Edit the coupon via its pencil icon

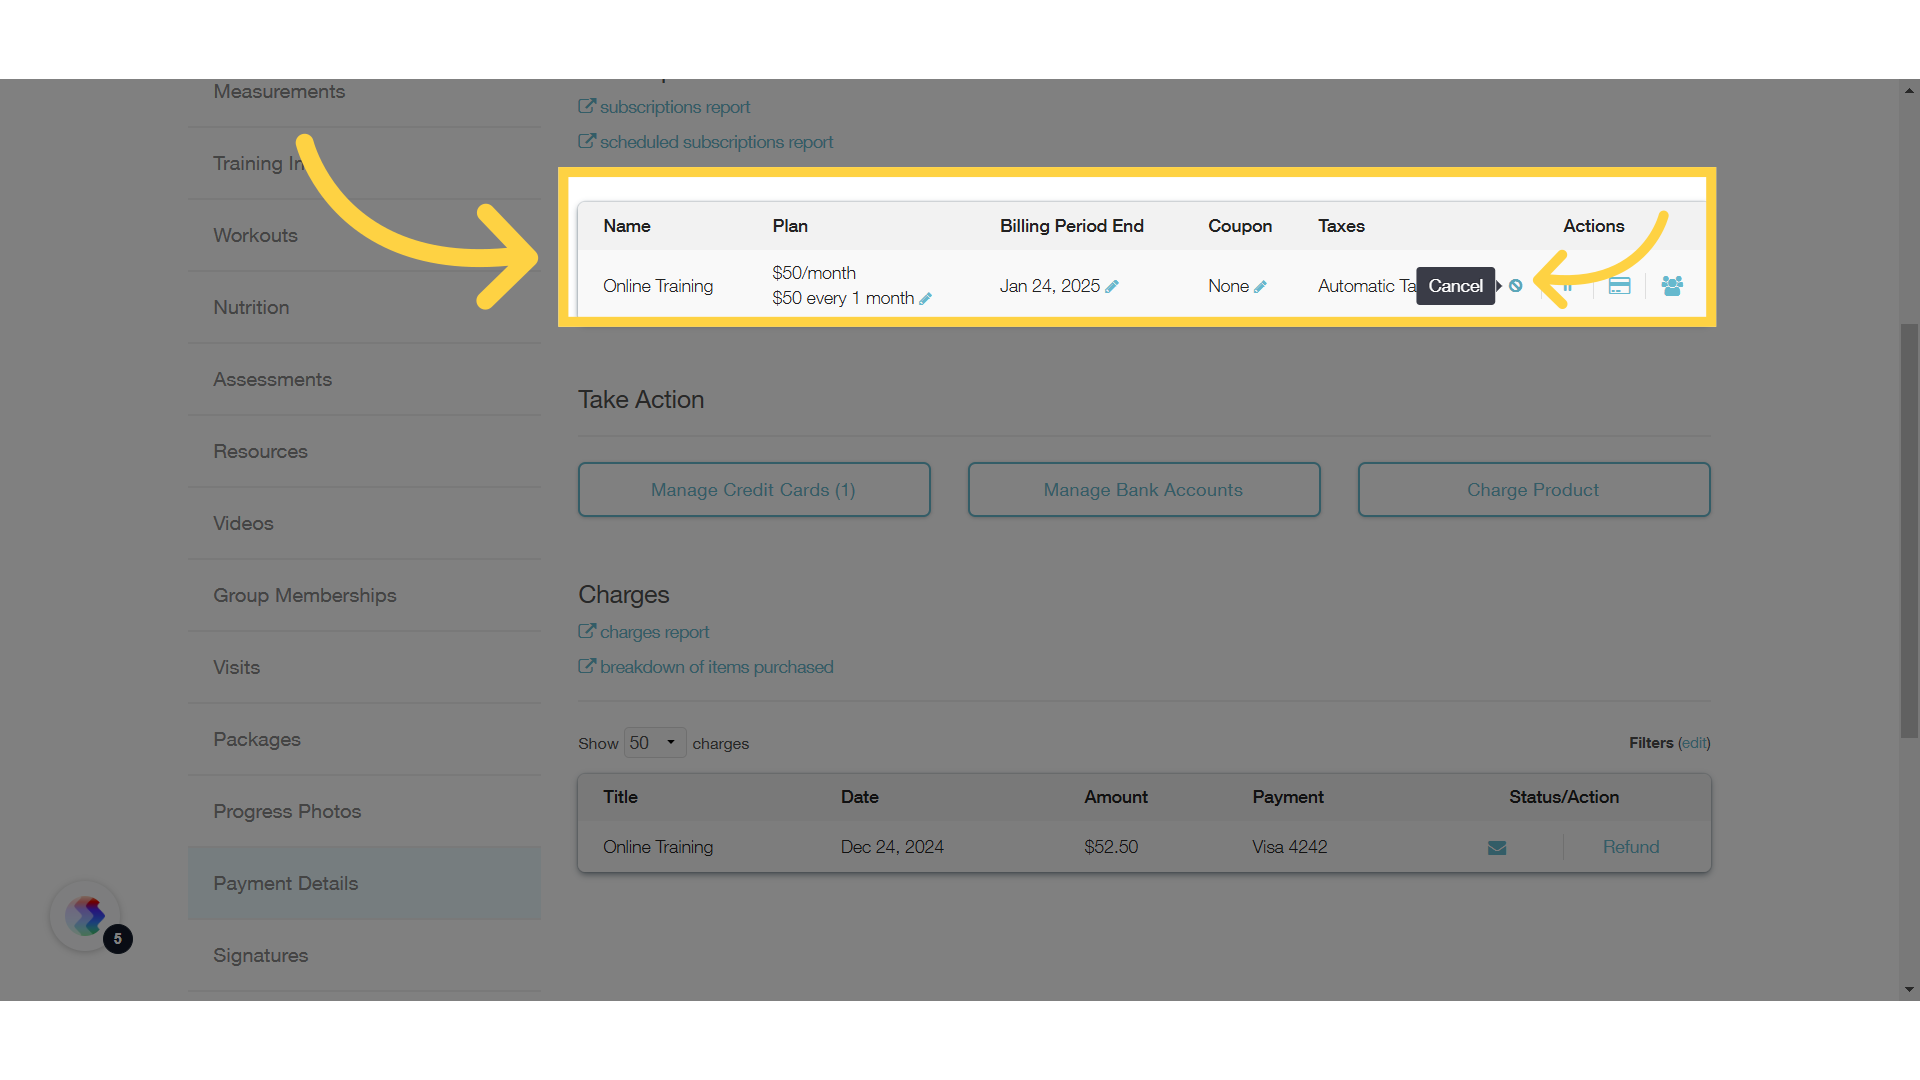1260,287
